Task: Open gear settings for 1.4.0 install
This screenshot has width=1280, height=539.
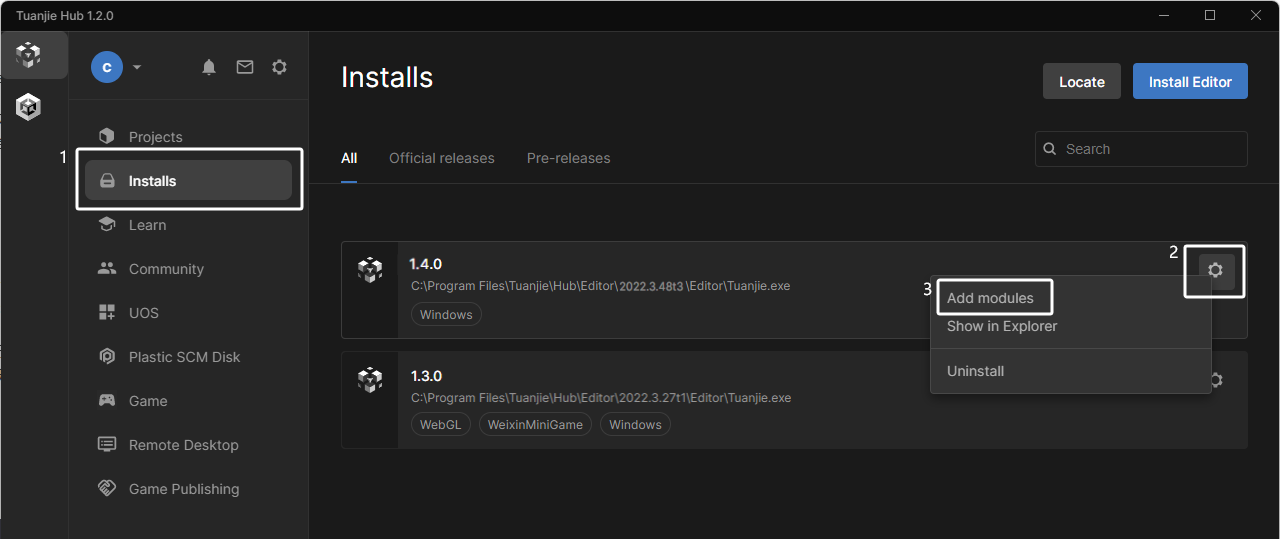Action: (x=1215, y=270)
